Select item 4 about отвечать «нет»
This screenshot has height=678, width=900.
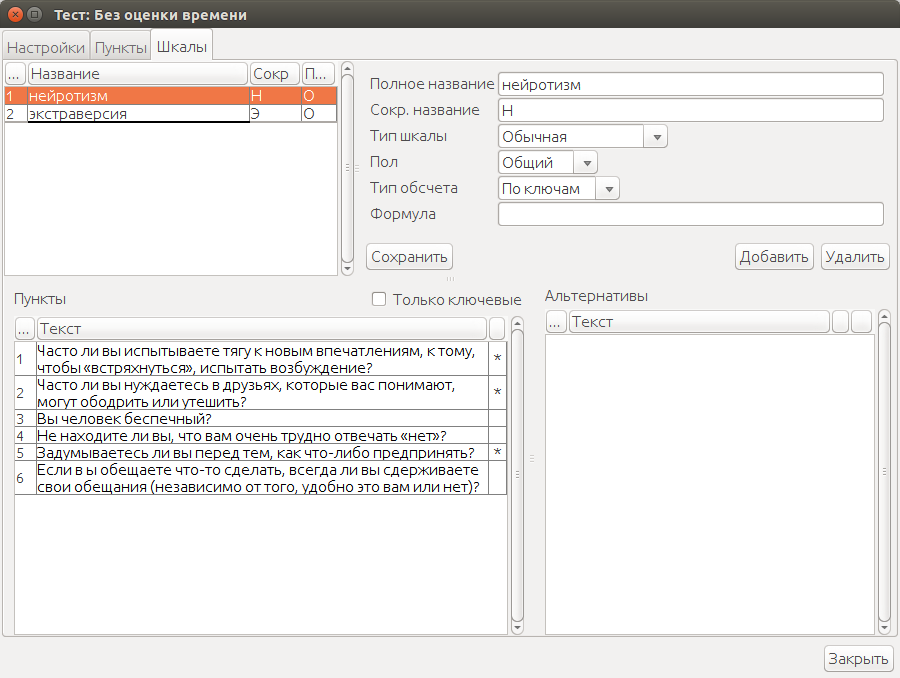click(x=261, y=436)
